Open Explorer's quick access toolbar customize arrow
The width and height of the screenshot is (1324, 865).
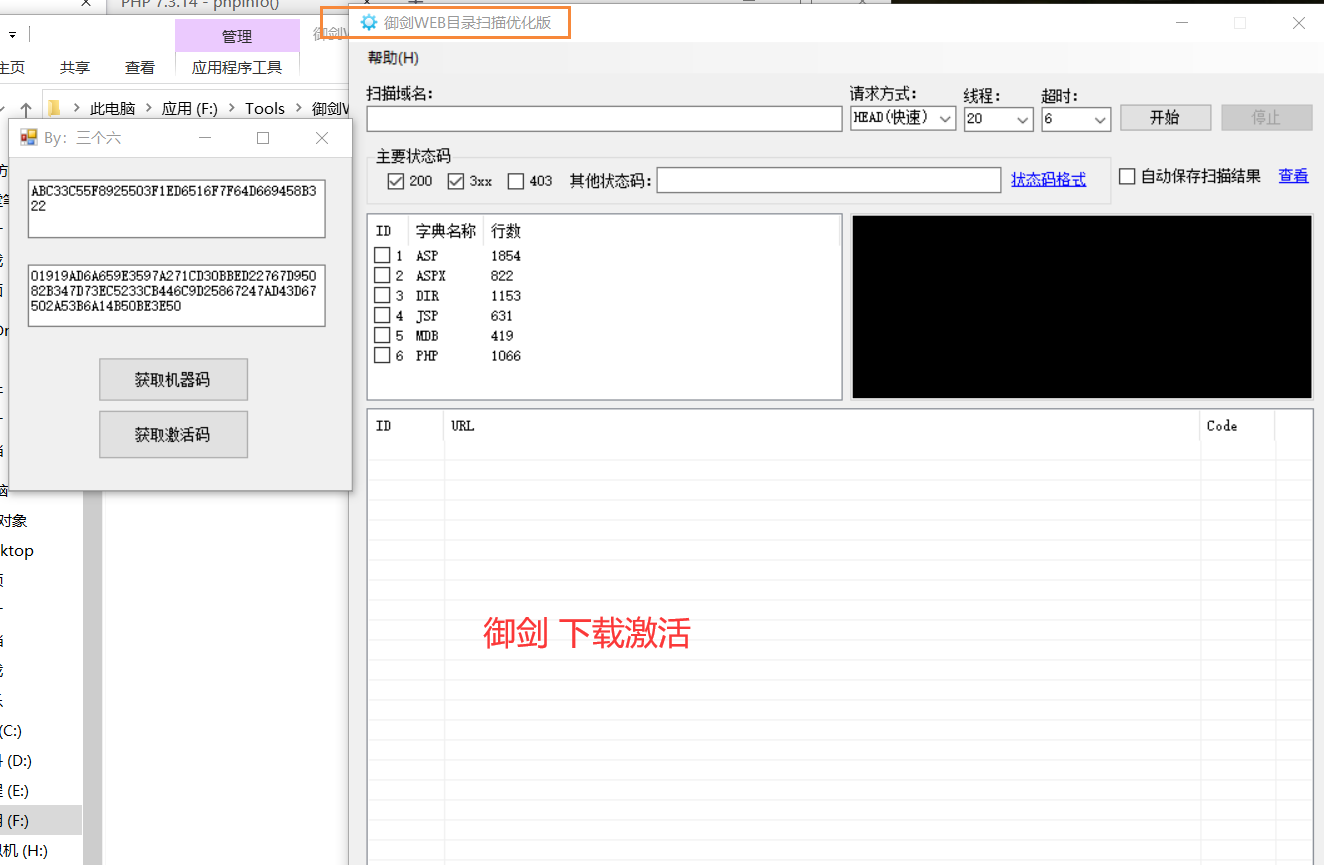coord(12,36)
